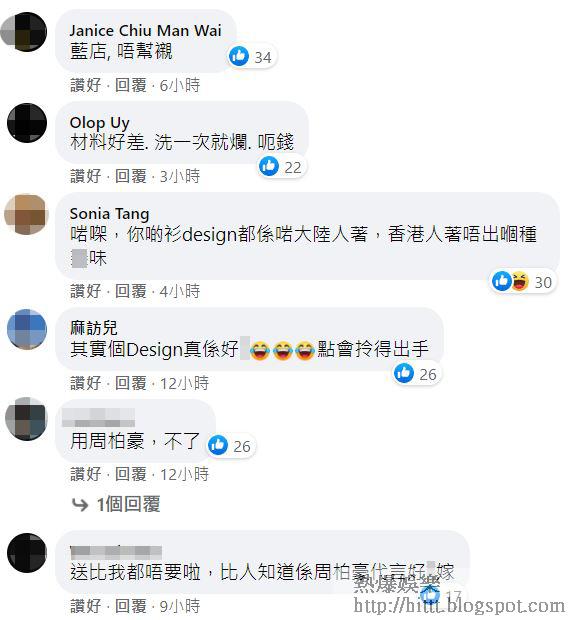This screenshot has height=620, width=580.
Task: Click the 9小時 timestamp on last comment
Action: coord(180,606)
